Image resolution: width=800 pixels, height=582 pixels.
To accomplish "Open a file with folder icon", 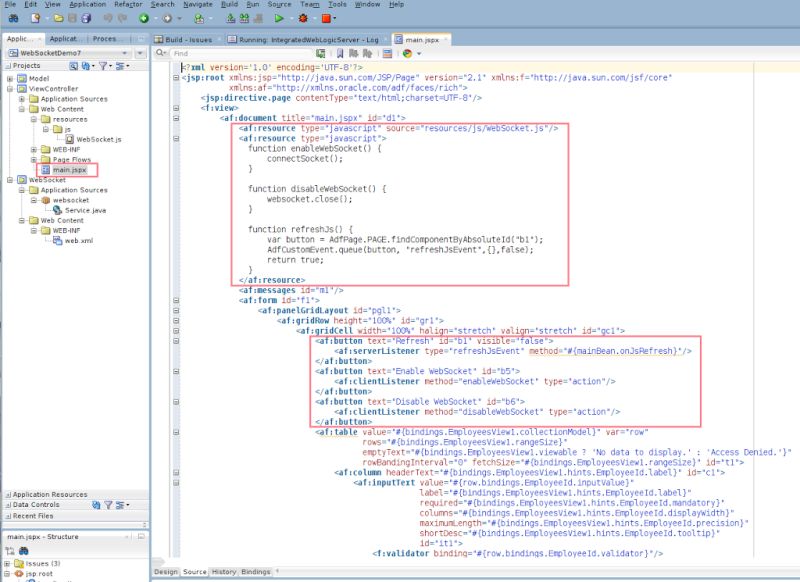I will [x=59, y=18].
